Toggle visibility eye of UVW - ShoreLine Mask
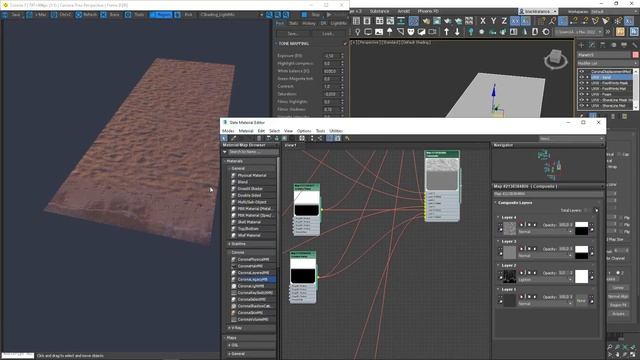Screen dimensions: 640x360 pyautogui.click(x=582, y=100)
